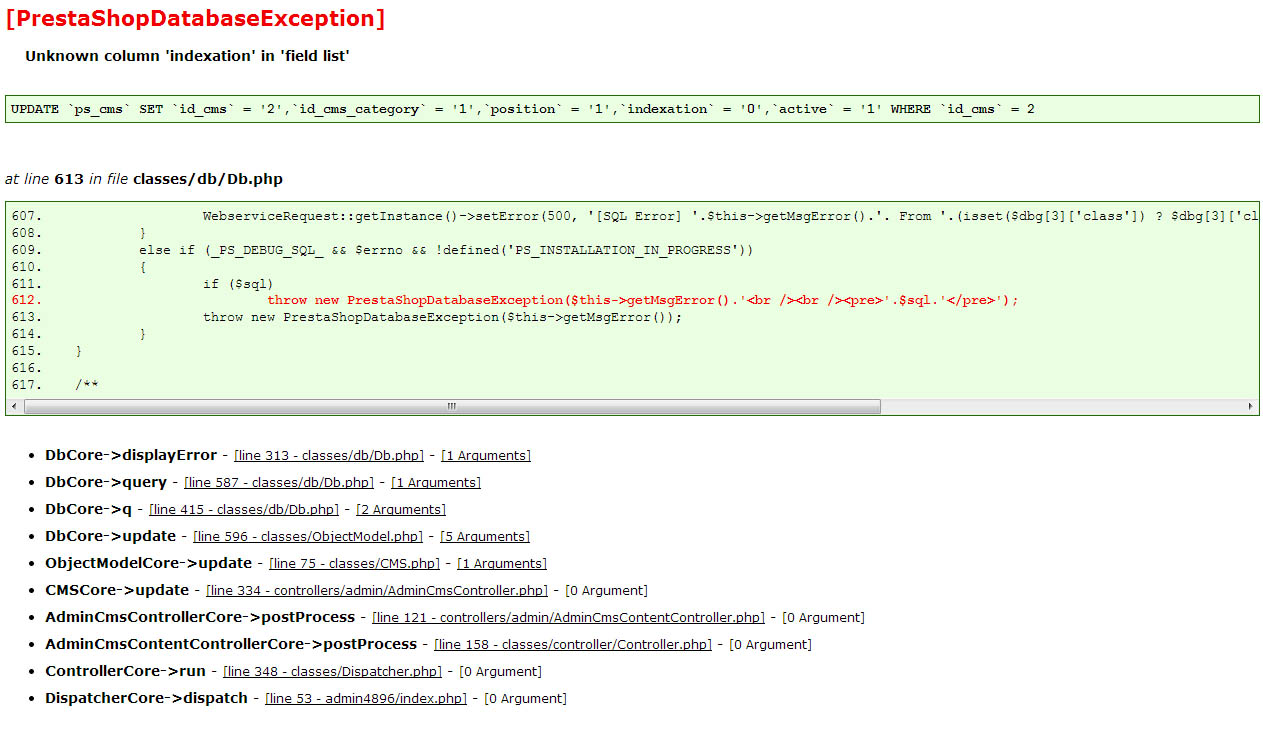The height and width of the screenshot is (733, 1263).
Task: Open link 'line 415 - classes/db/Db.php'
Action: (244, 509)
